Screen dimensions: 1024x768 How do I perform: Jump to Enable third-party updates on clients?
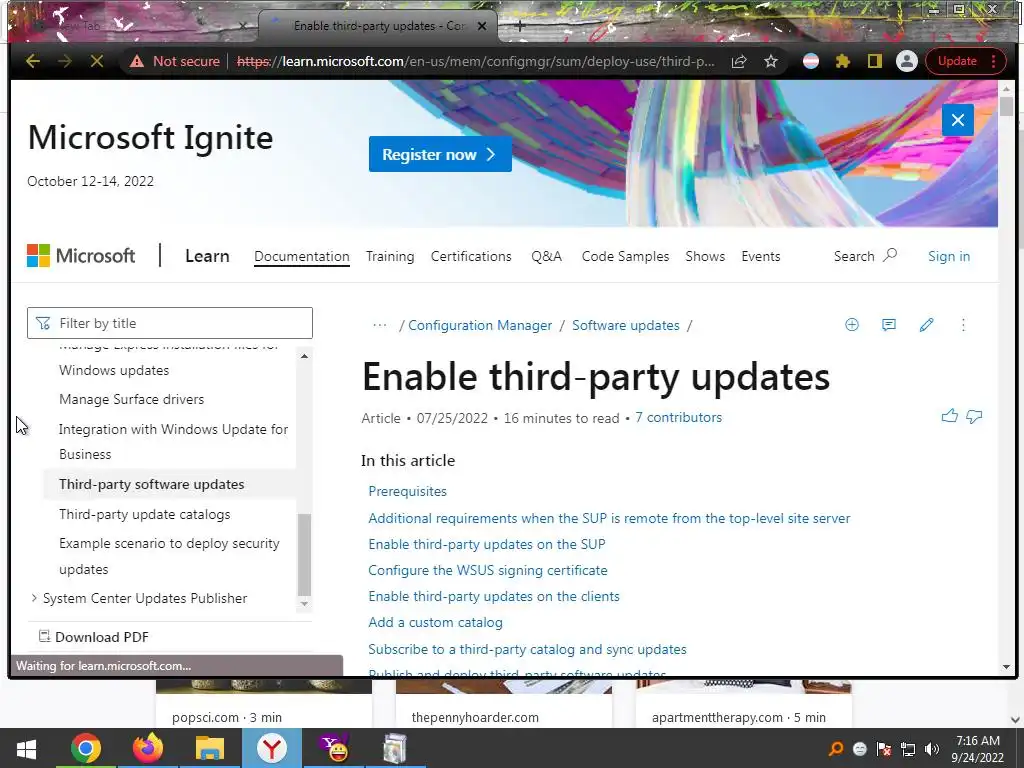point(494,596)
